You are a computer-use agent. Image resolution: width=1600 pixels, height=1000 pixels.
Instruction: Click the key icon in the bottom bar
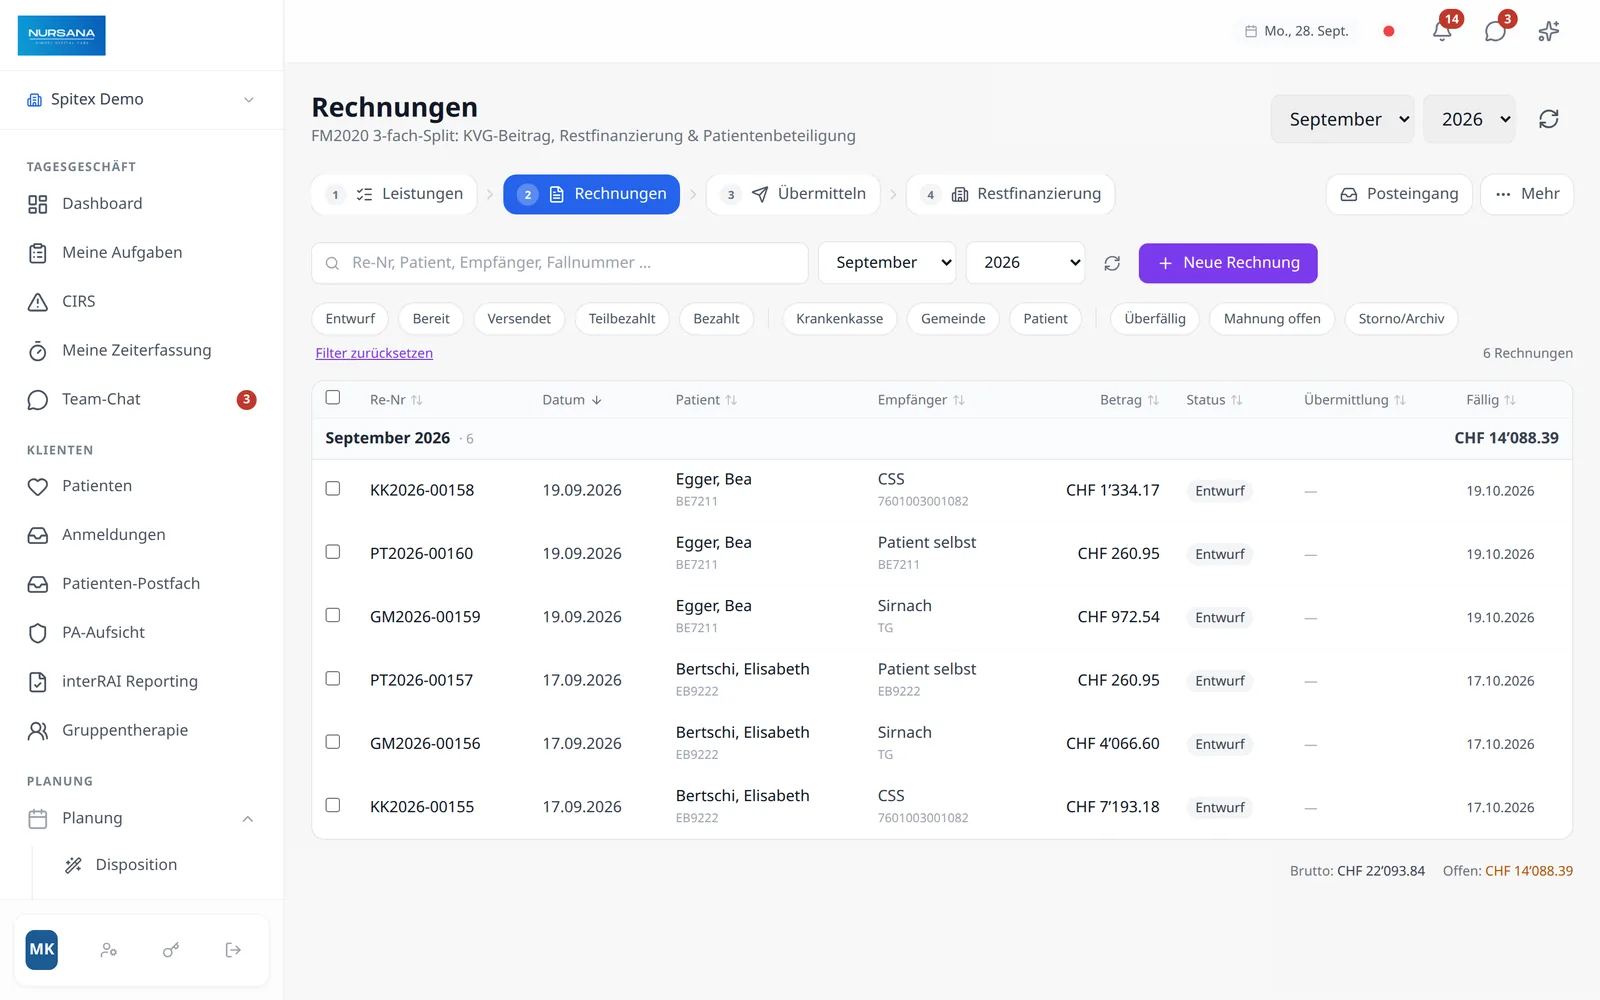171,950
